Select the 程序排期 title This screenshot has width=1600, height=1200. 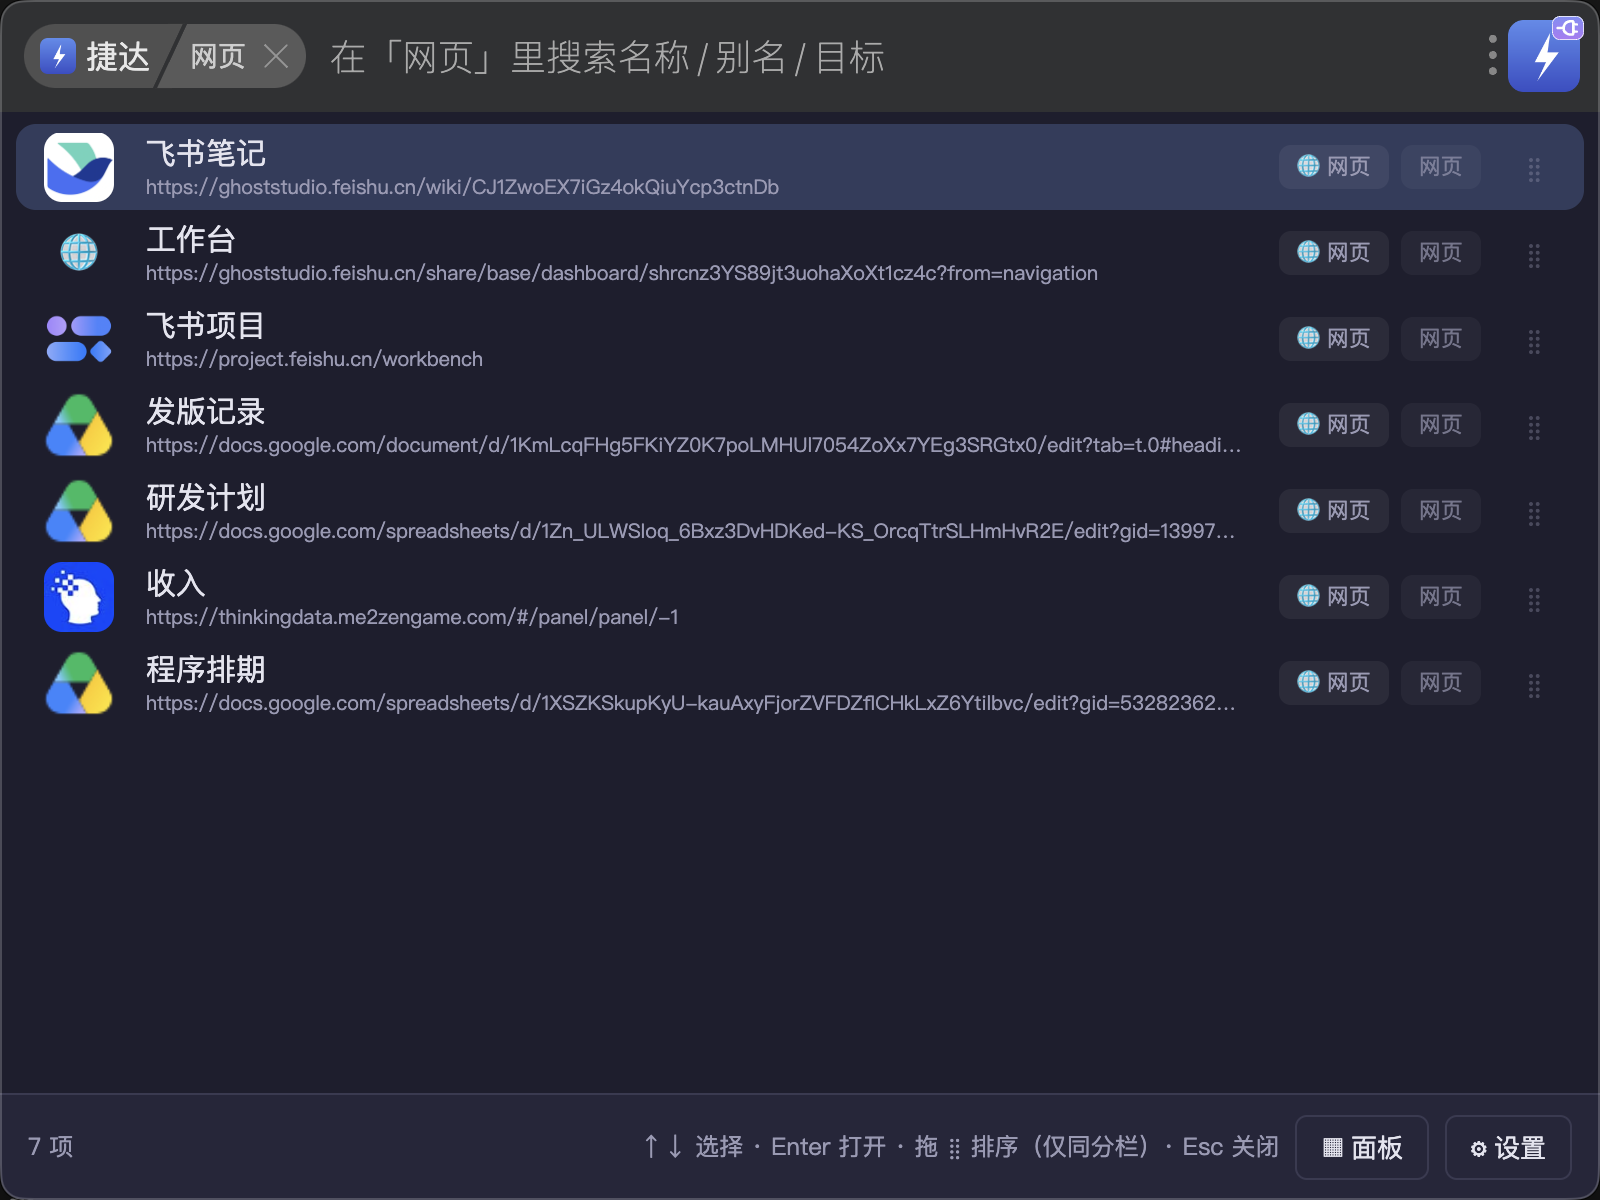pyautogui.click(x=206, y=669)
